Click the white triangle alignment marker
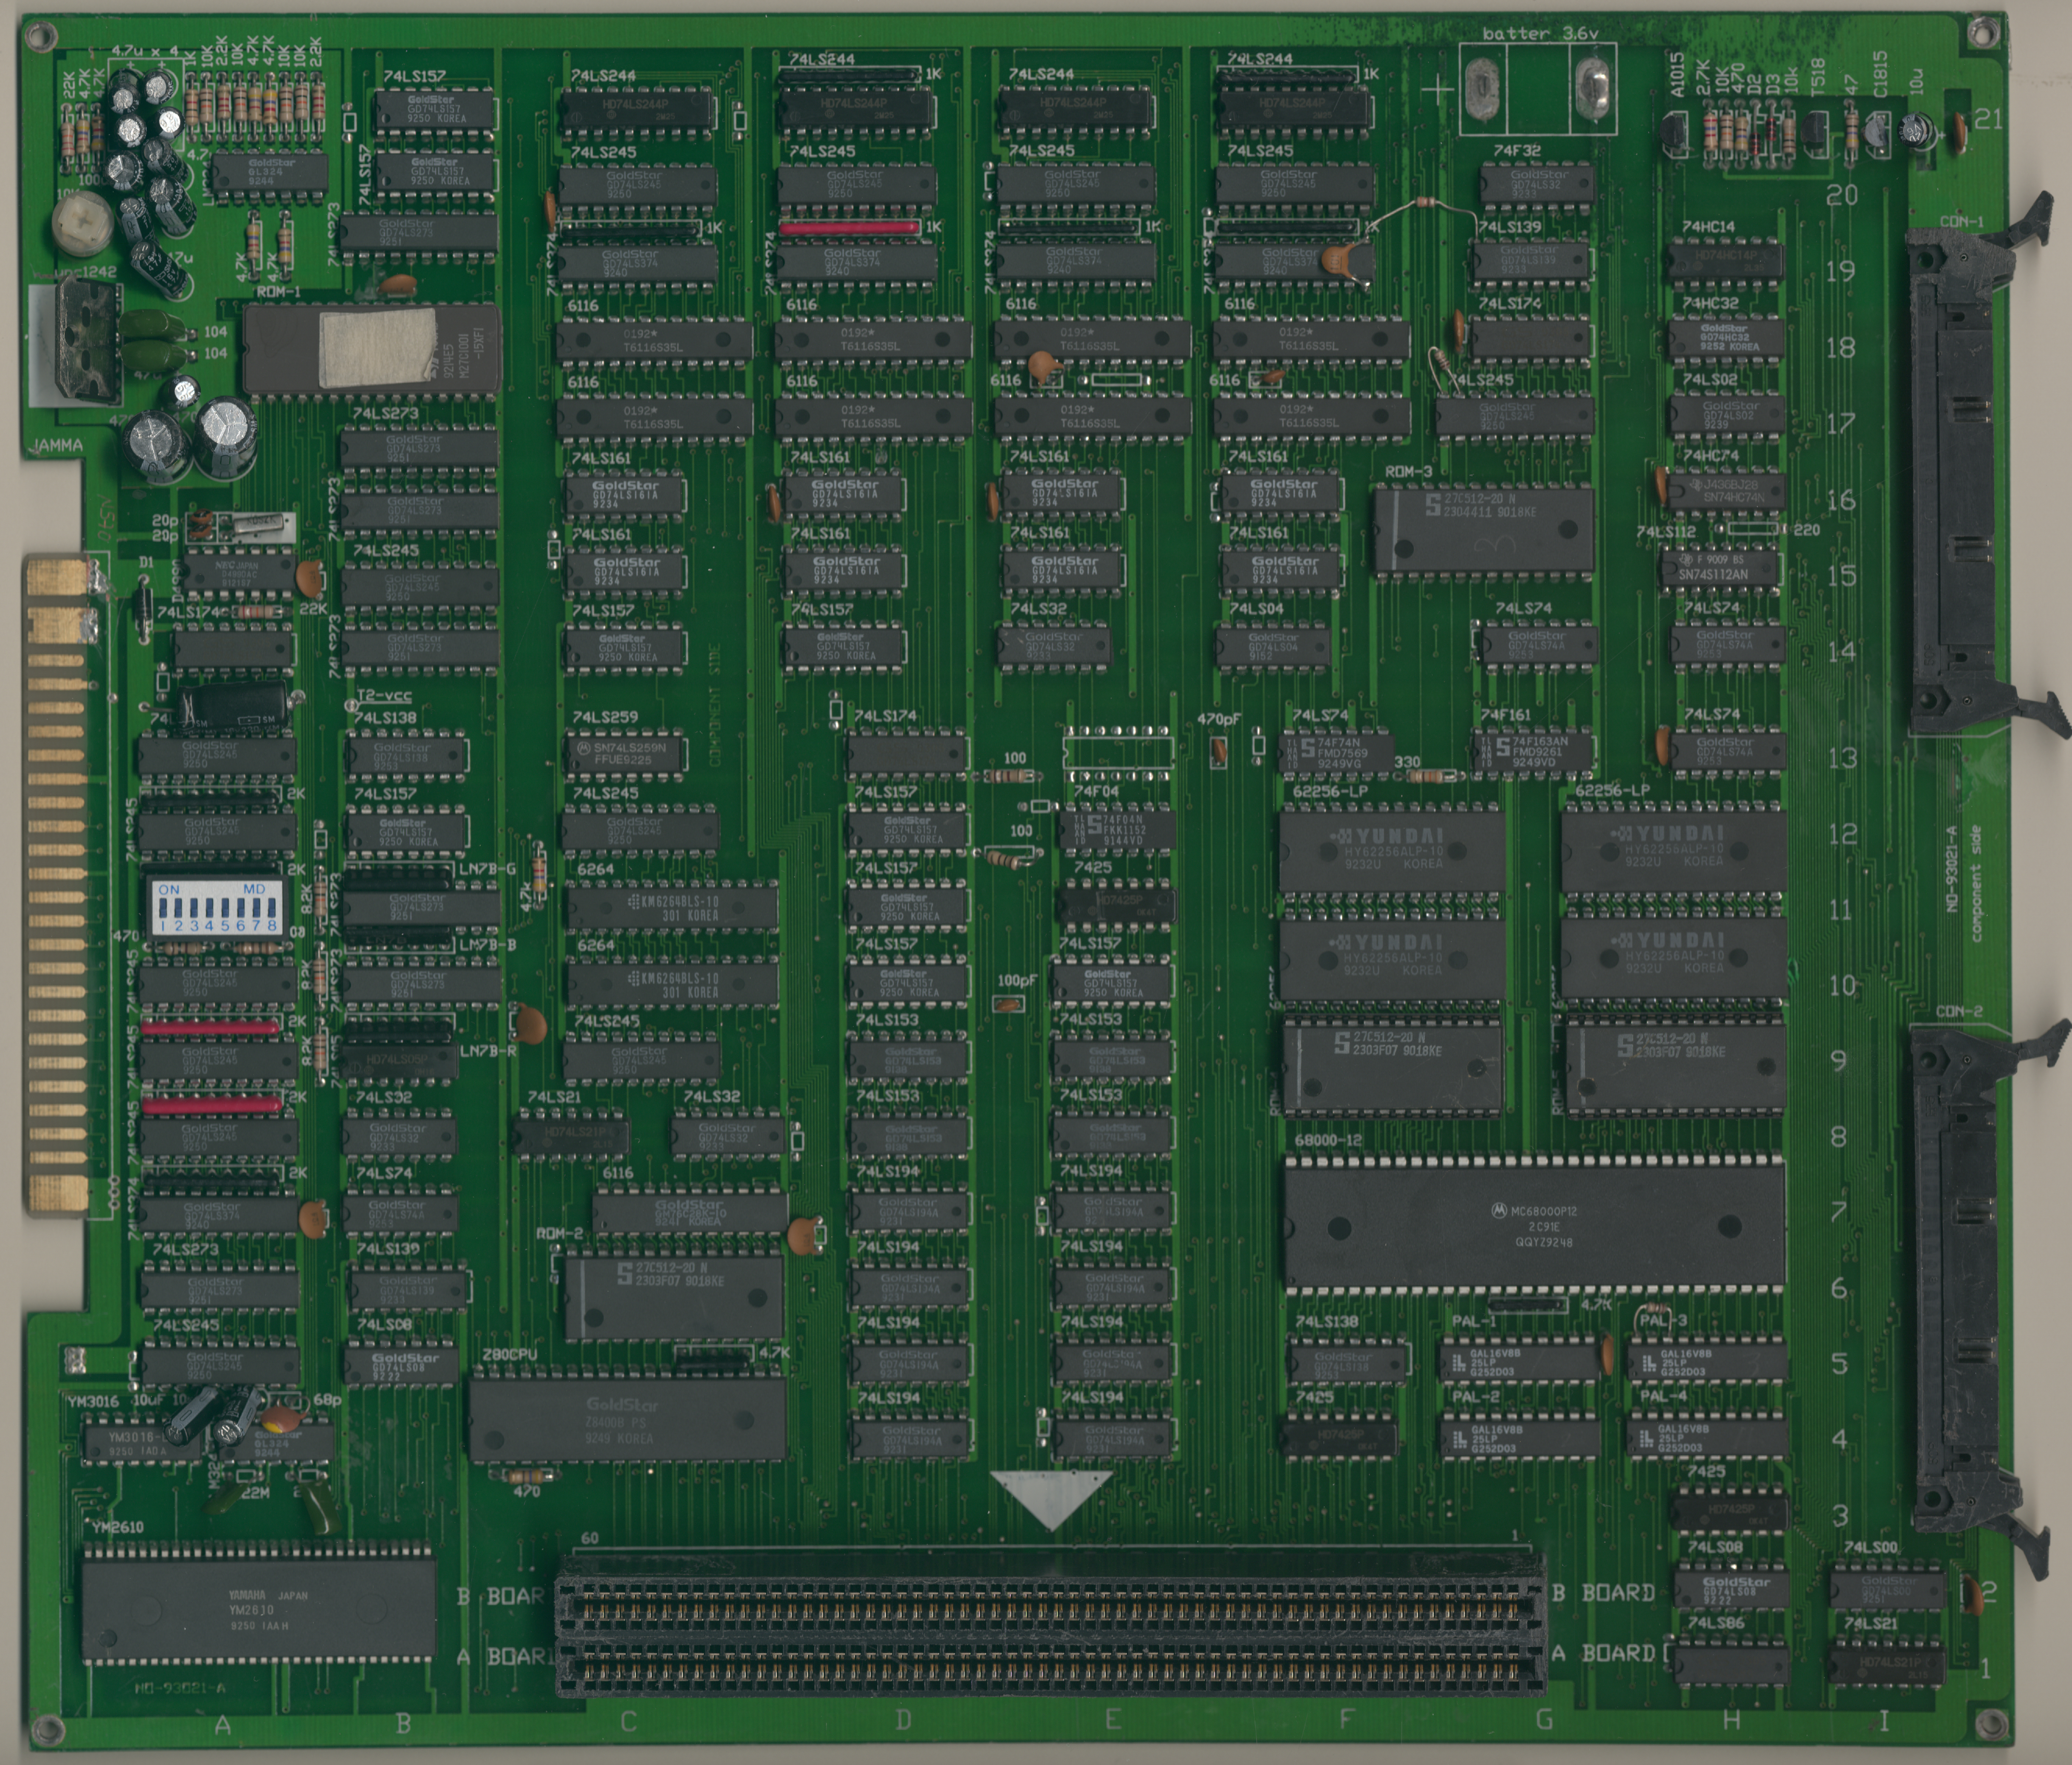This screenshot has height=1765, width=2072. (1051, 1498)
